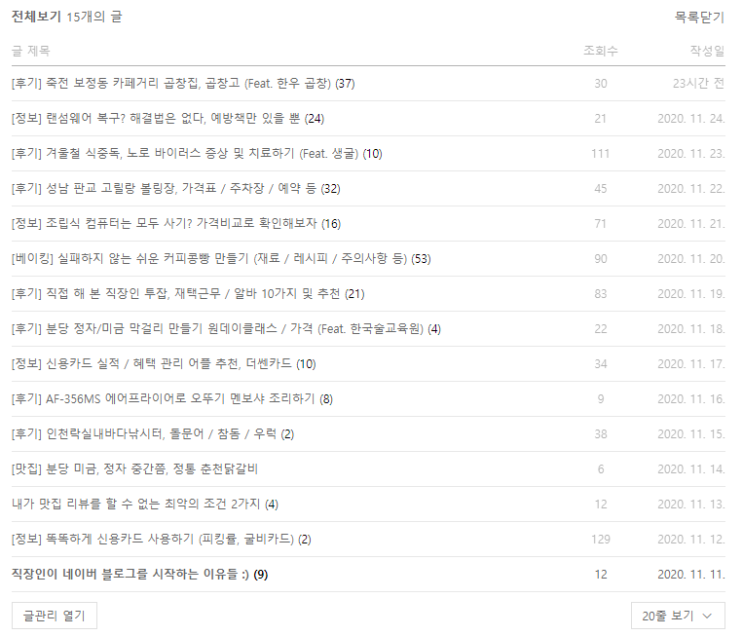Close the post list with 목록닫기
The height and width of the screenshot is (636, 743).
(699, 18)
